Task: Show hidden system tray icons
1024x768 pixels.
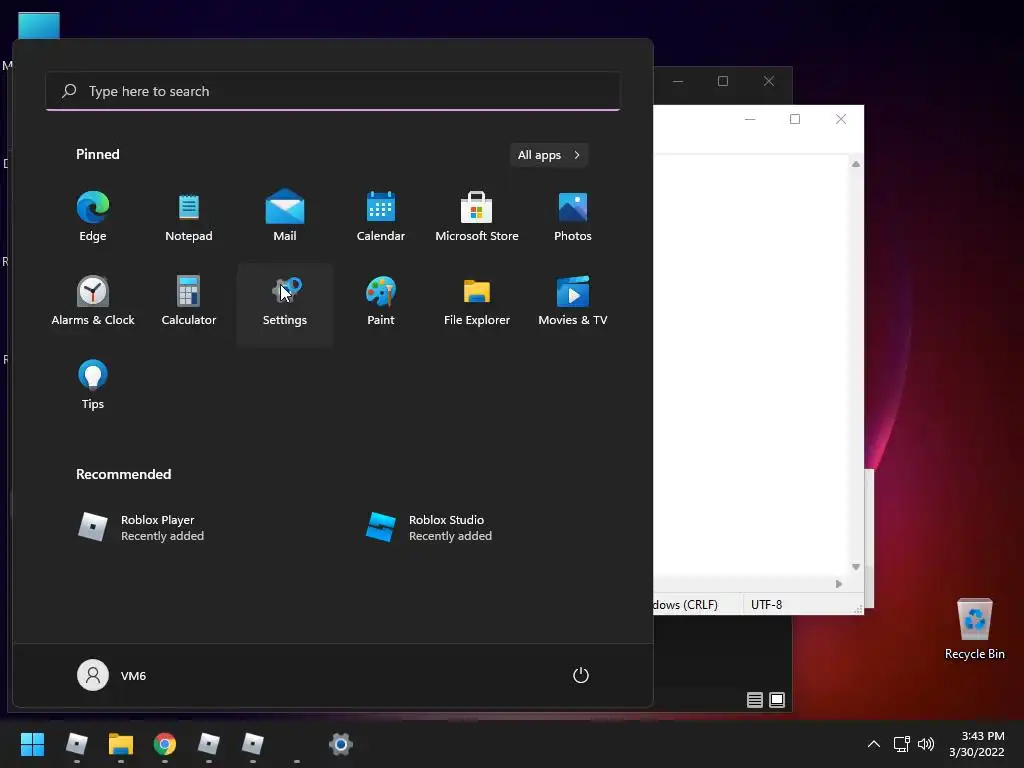Action: (x=874, y=744)
